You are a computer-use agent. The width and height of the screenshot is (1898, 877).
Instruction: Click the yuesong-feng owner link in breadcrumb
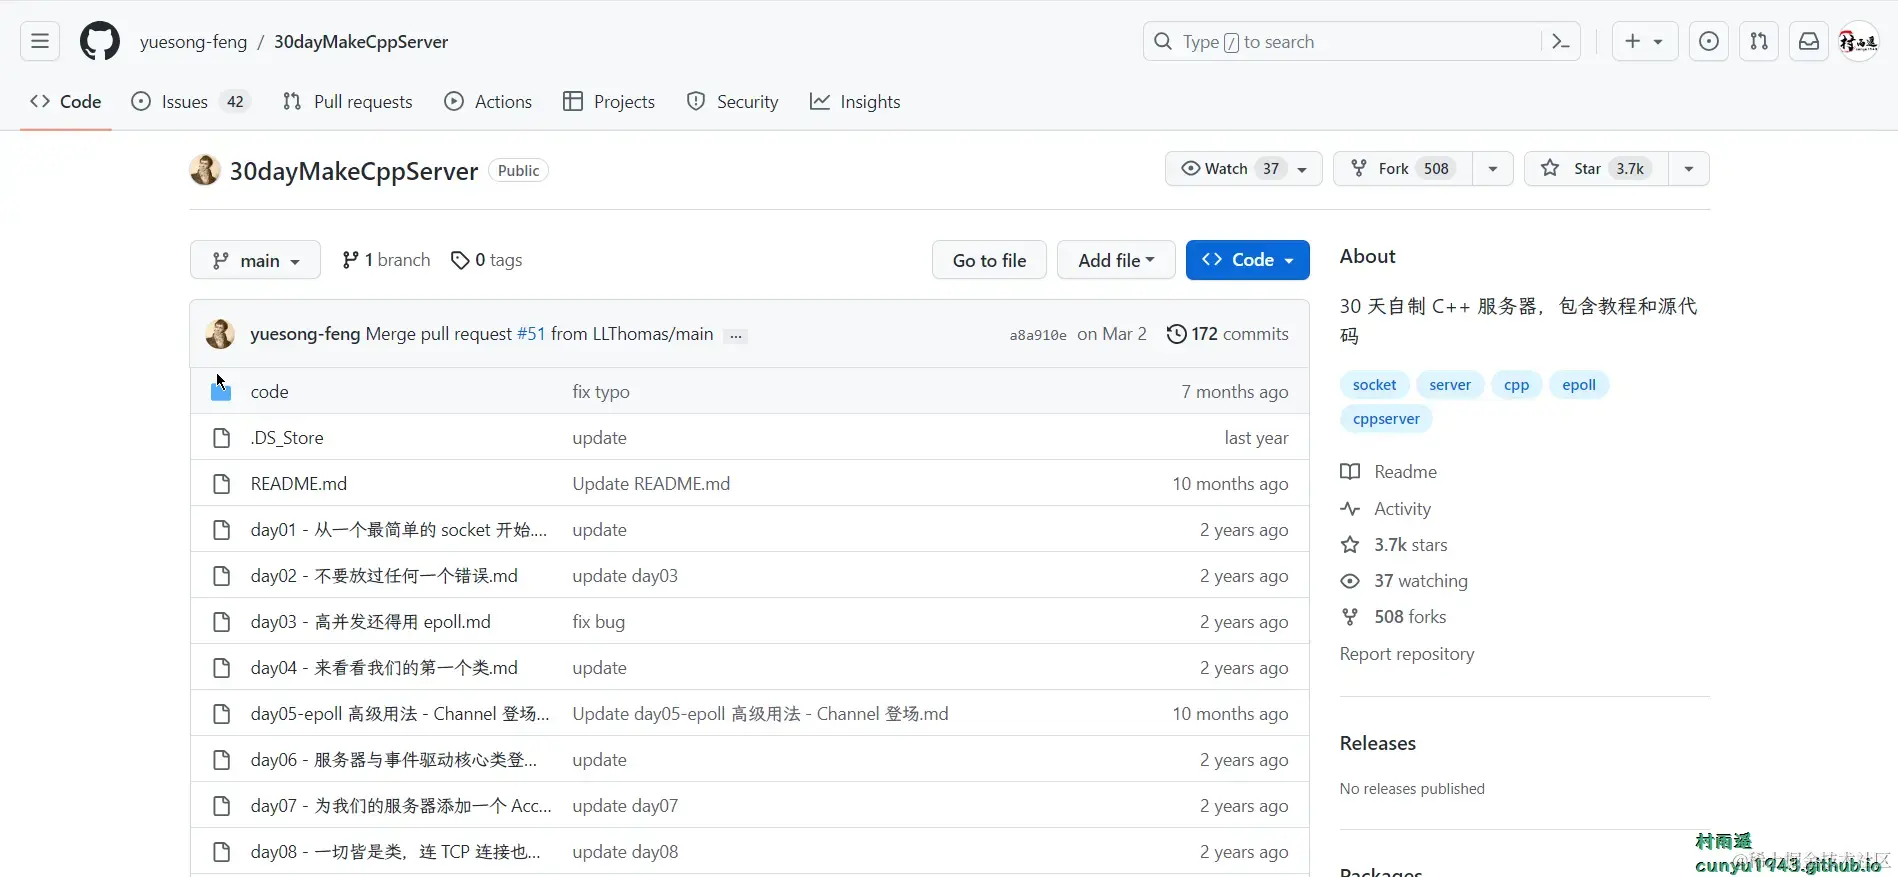click(193, 42)
